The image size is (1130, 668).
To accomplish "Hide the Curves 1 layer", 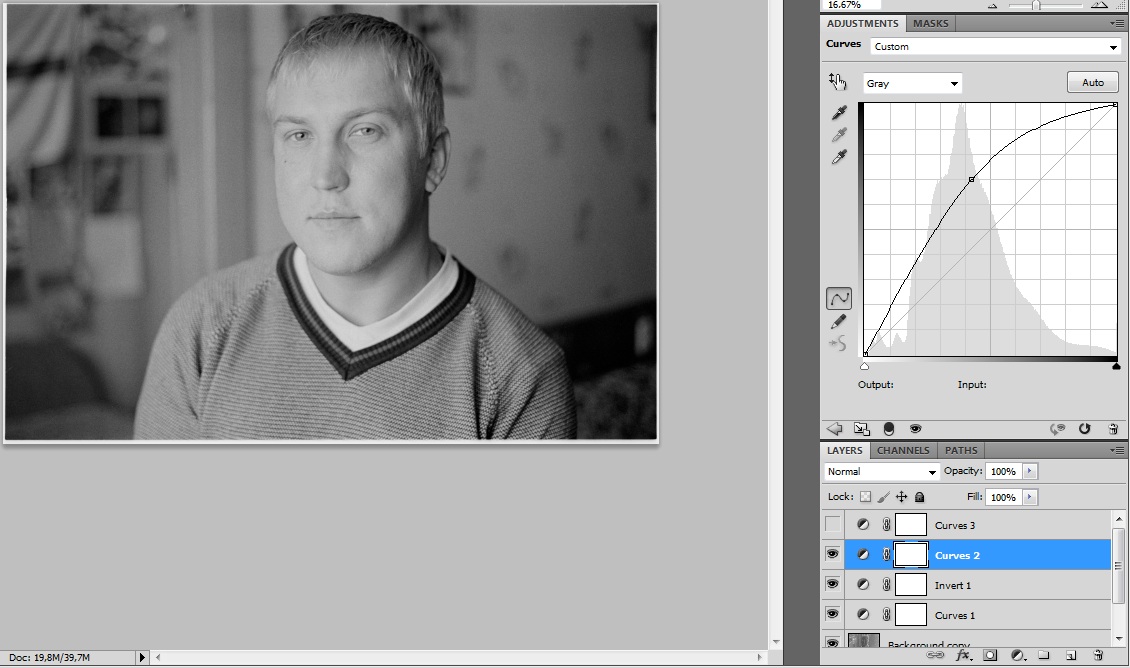I will coord(832,614).
